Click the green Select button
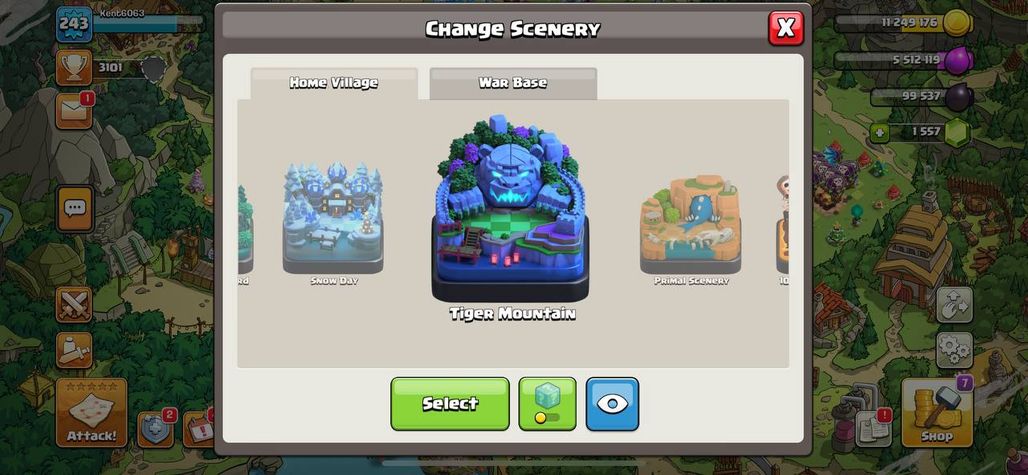The image size is (1028, 475). (450, 404)
